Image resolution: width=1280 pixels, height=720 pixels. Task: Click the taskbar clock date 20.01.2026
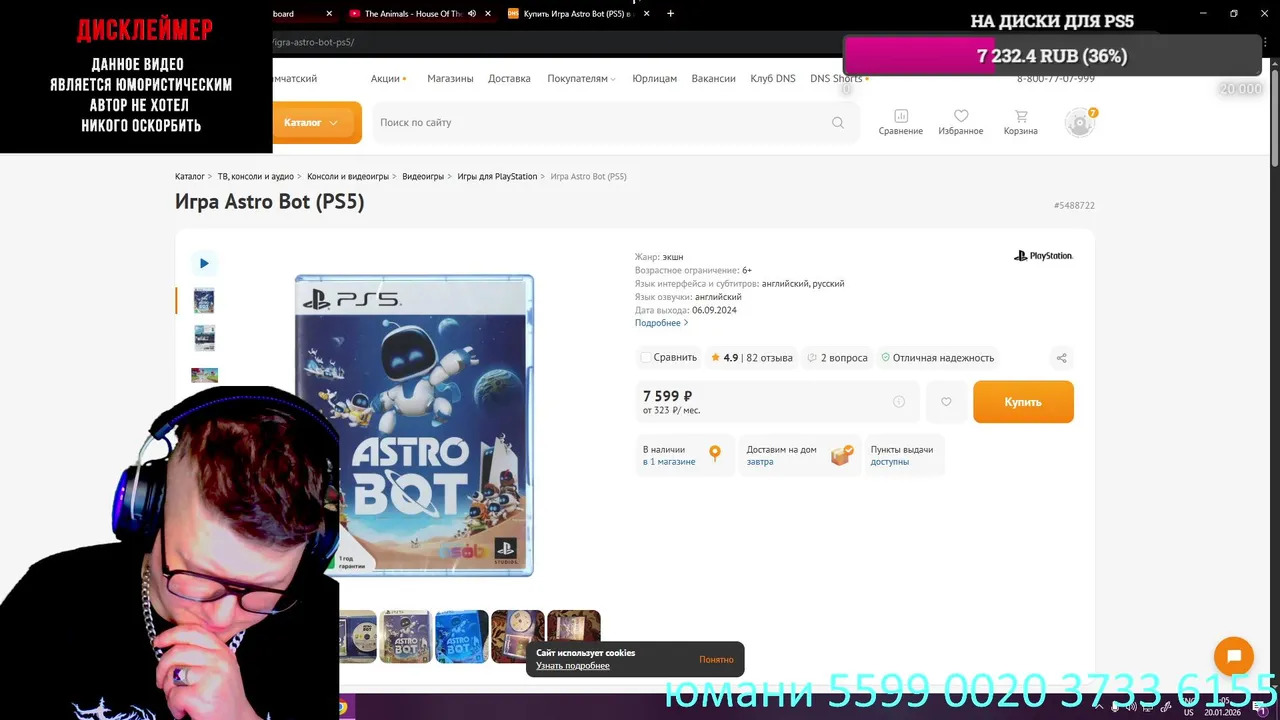point(1223,713)
